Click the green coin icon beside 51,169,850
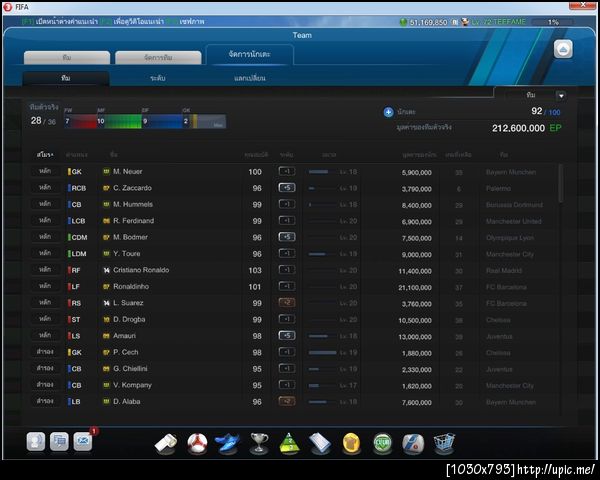 click(403, 22)
